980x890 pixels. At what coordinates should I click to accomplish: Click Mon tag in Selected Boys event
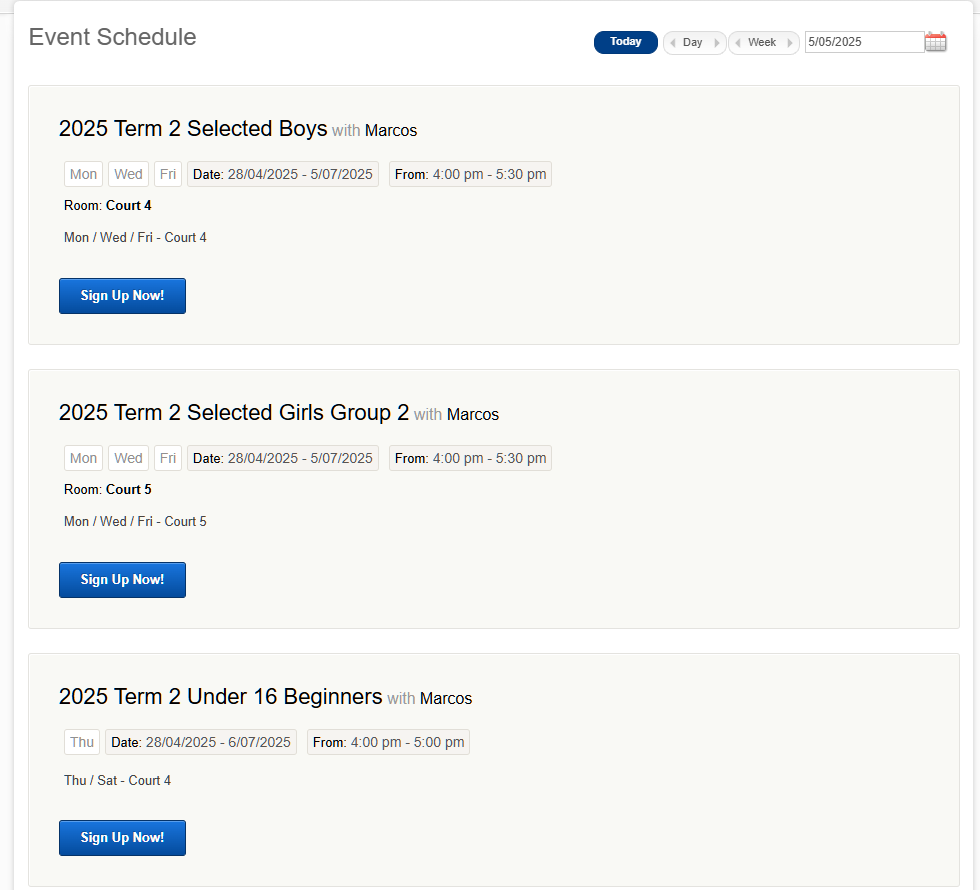[x=83, y=174]
